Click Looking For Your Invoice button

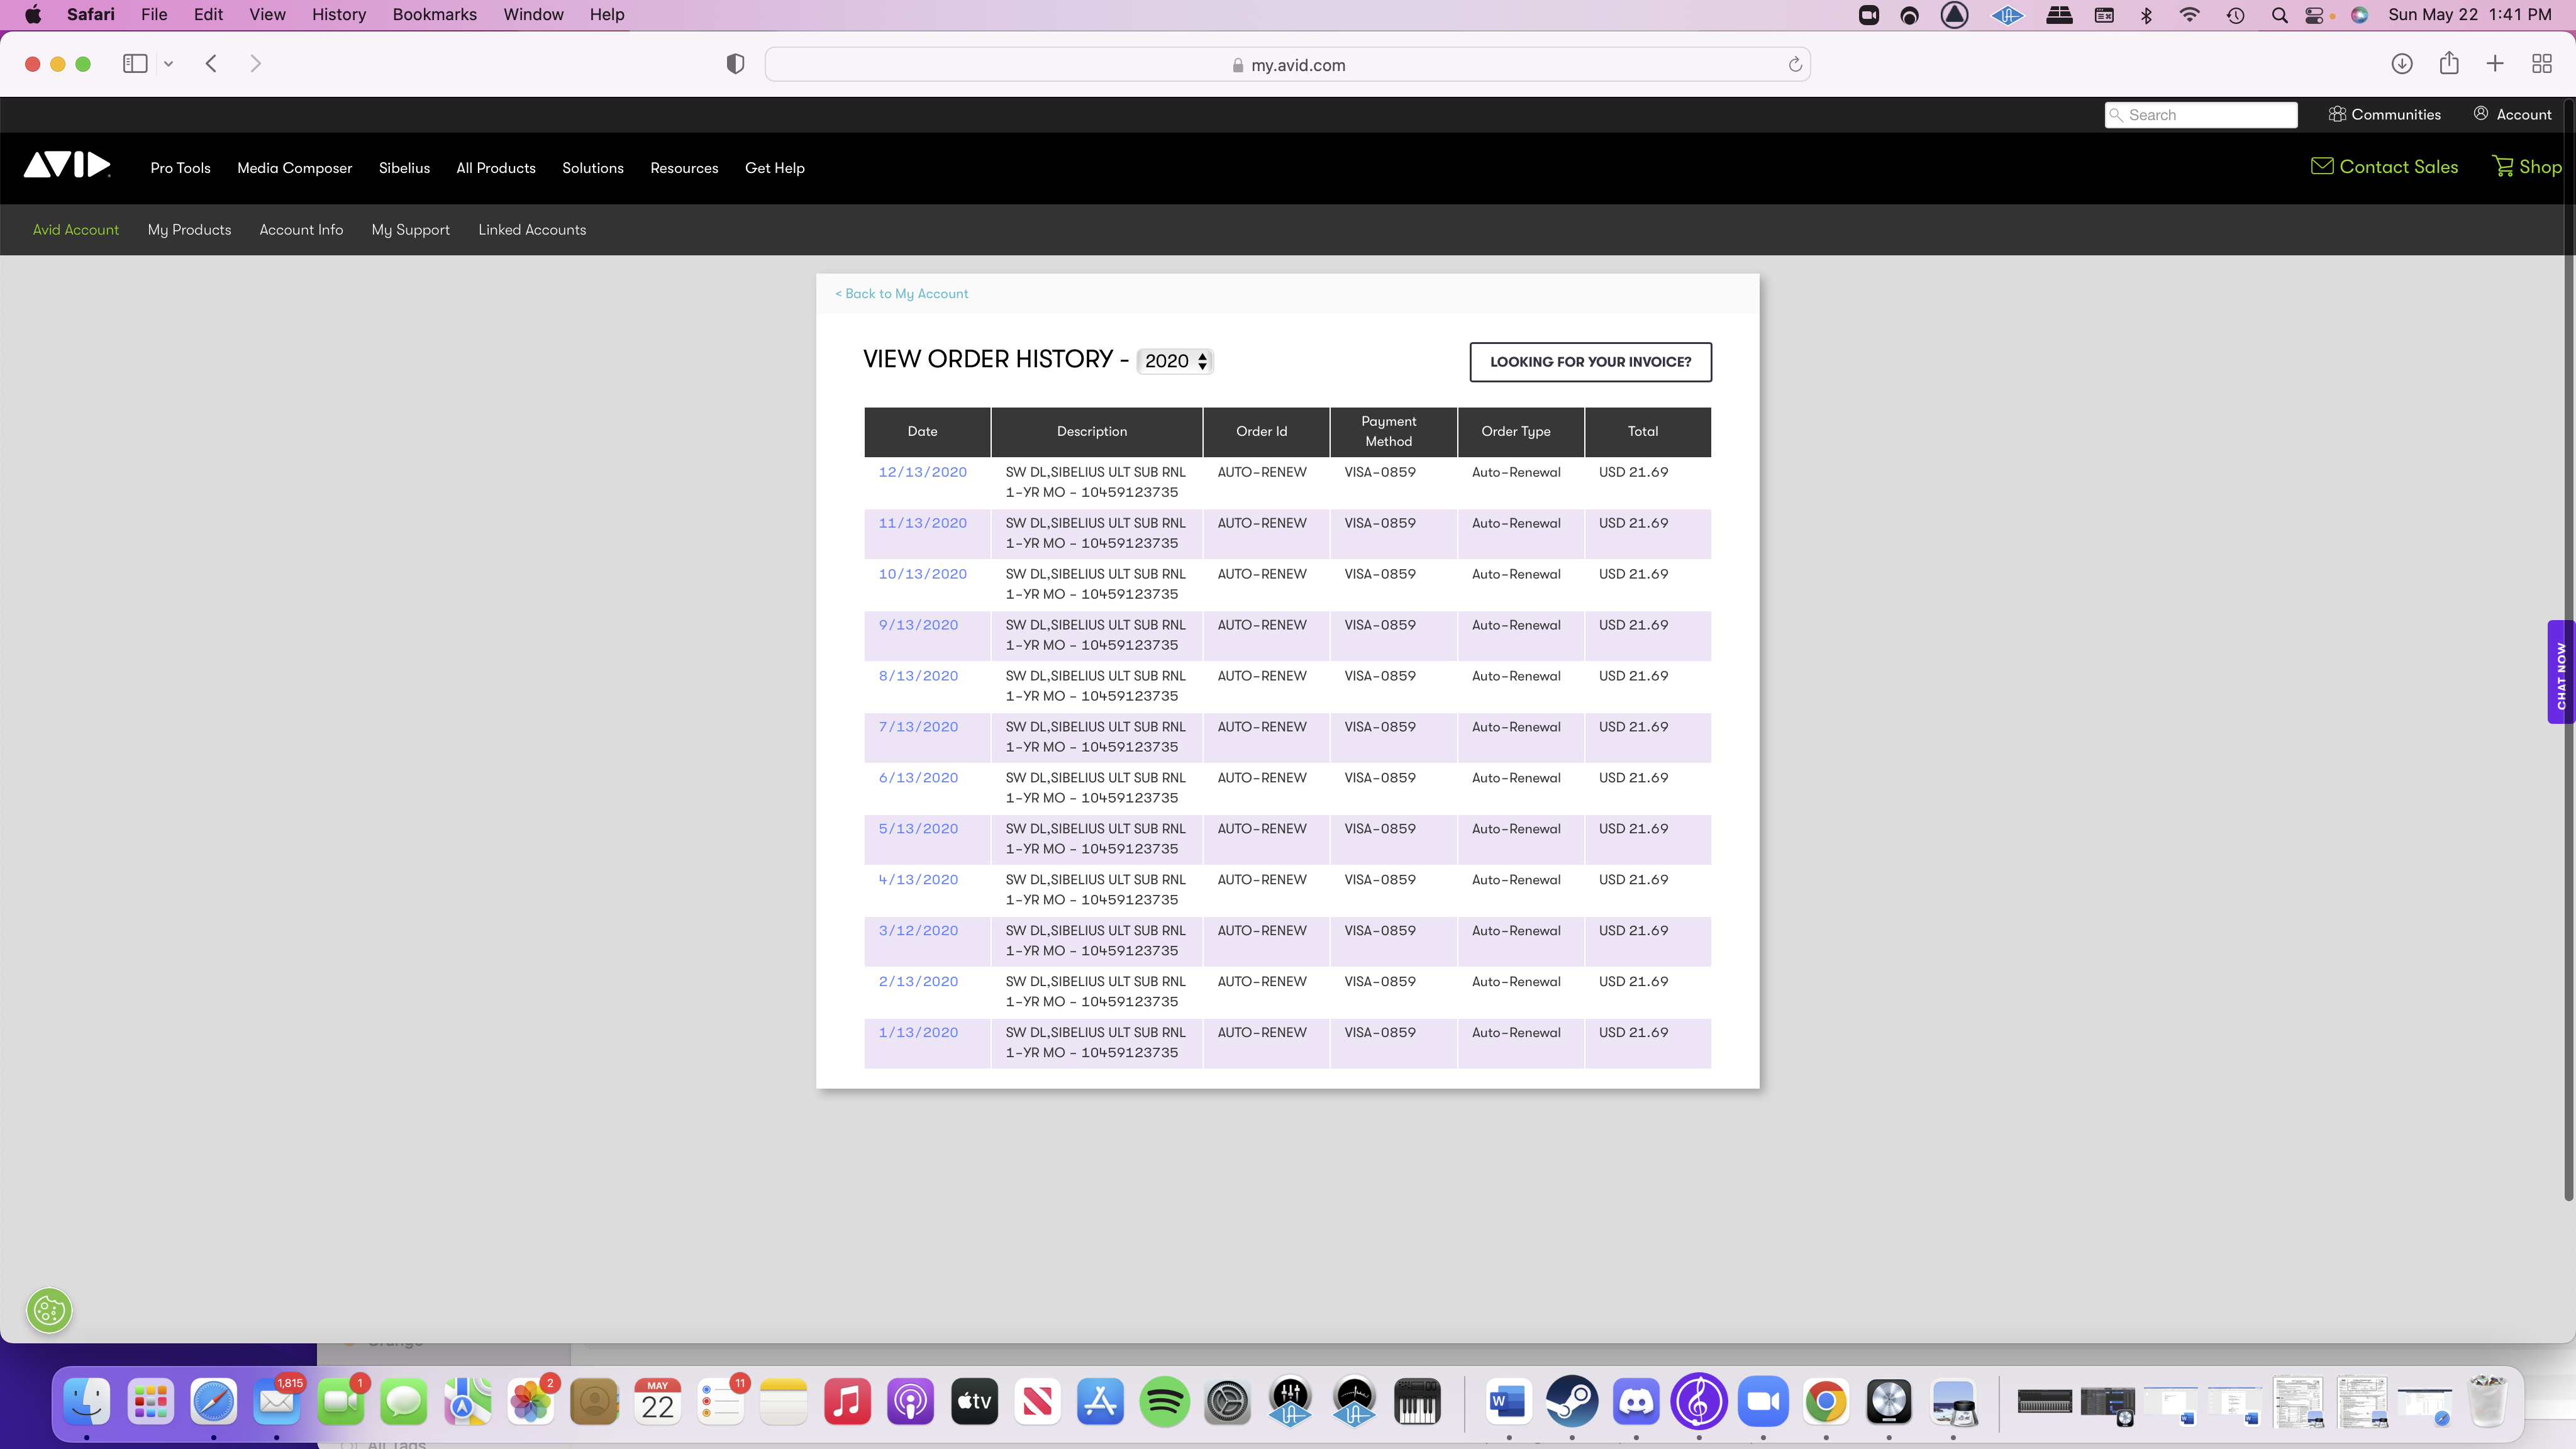coord(1590,362)
